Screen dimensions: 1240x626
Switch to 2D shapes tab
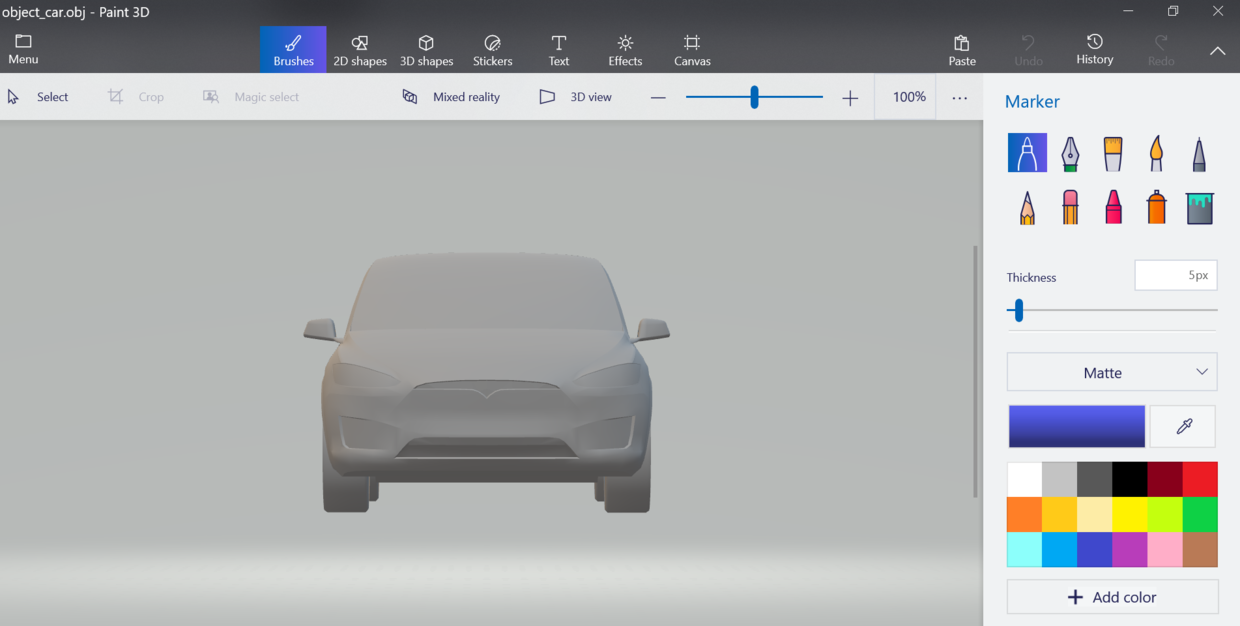pos(360,49)
